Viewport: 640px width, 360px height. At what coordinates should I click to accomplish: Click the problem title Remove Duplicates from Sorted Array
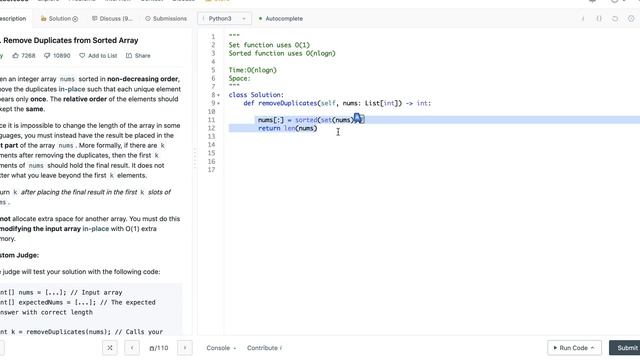pos(71,40)
